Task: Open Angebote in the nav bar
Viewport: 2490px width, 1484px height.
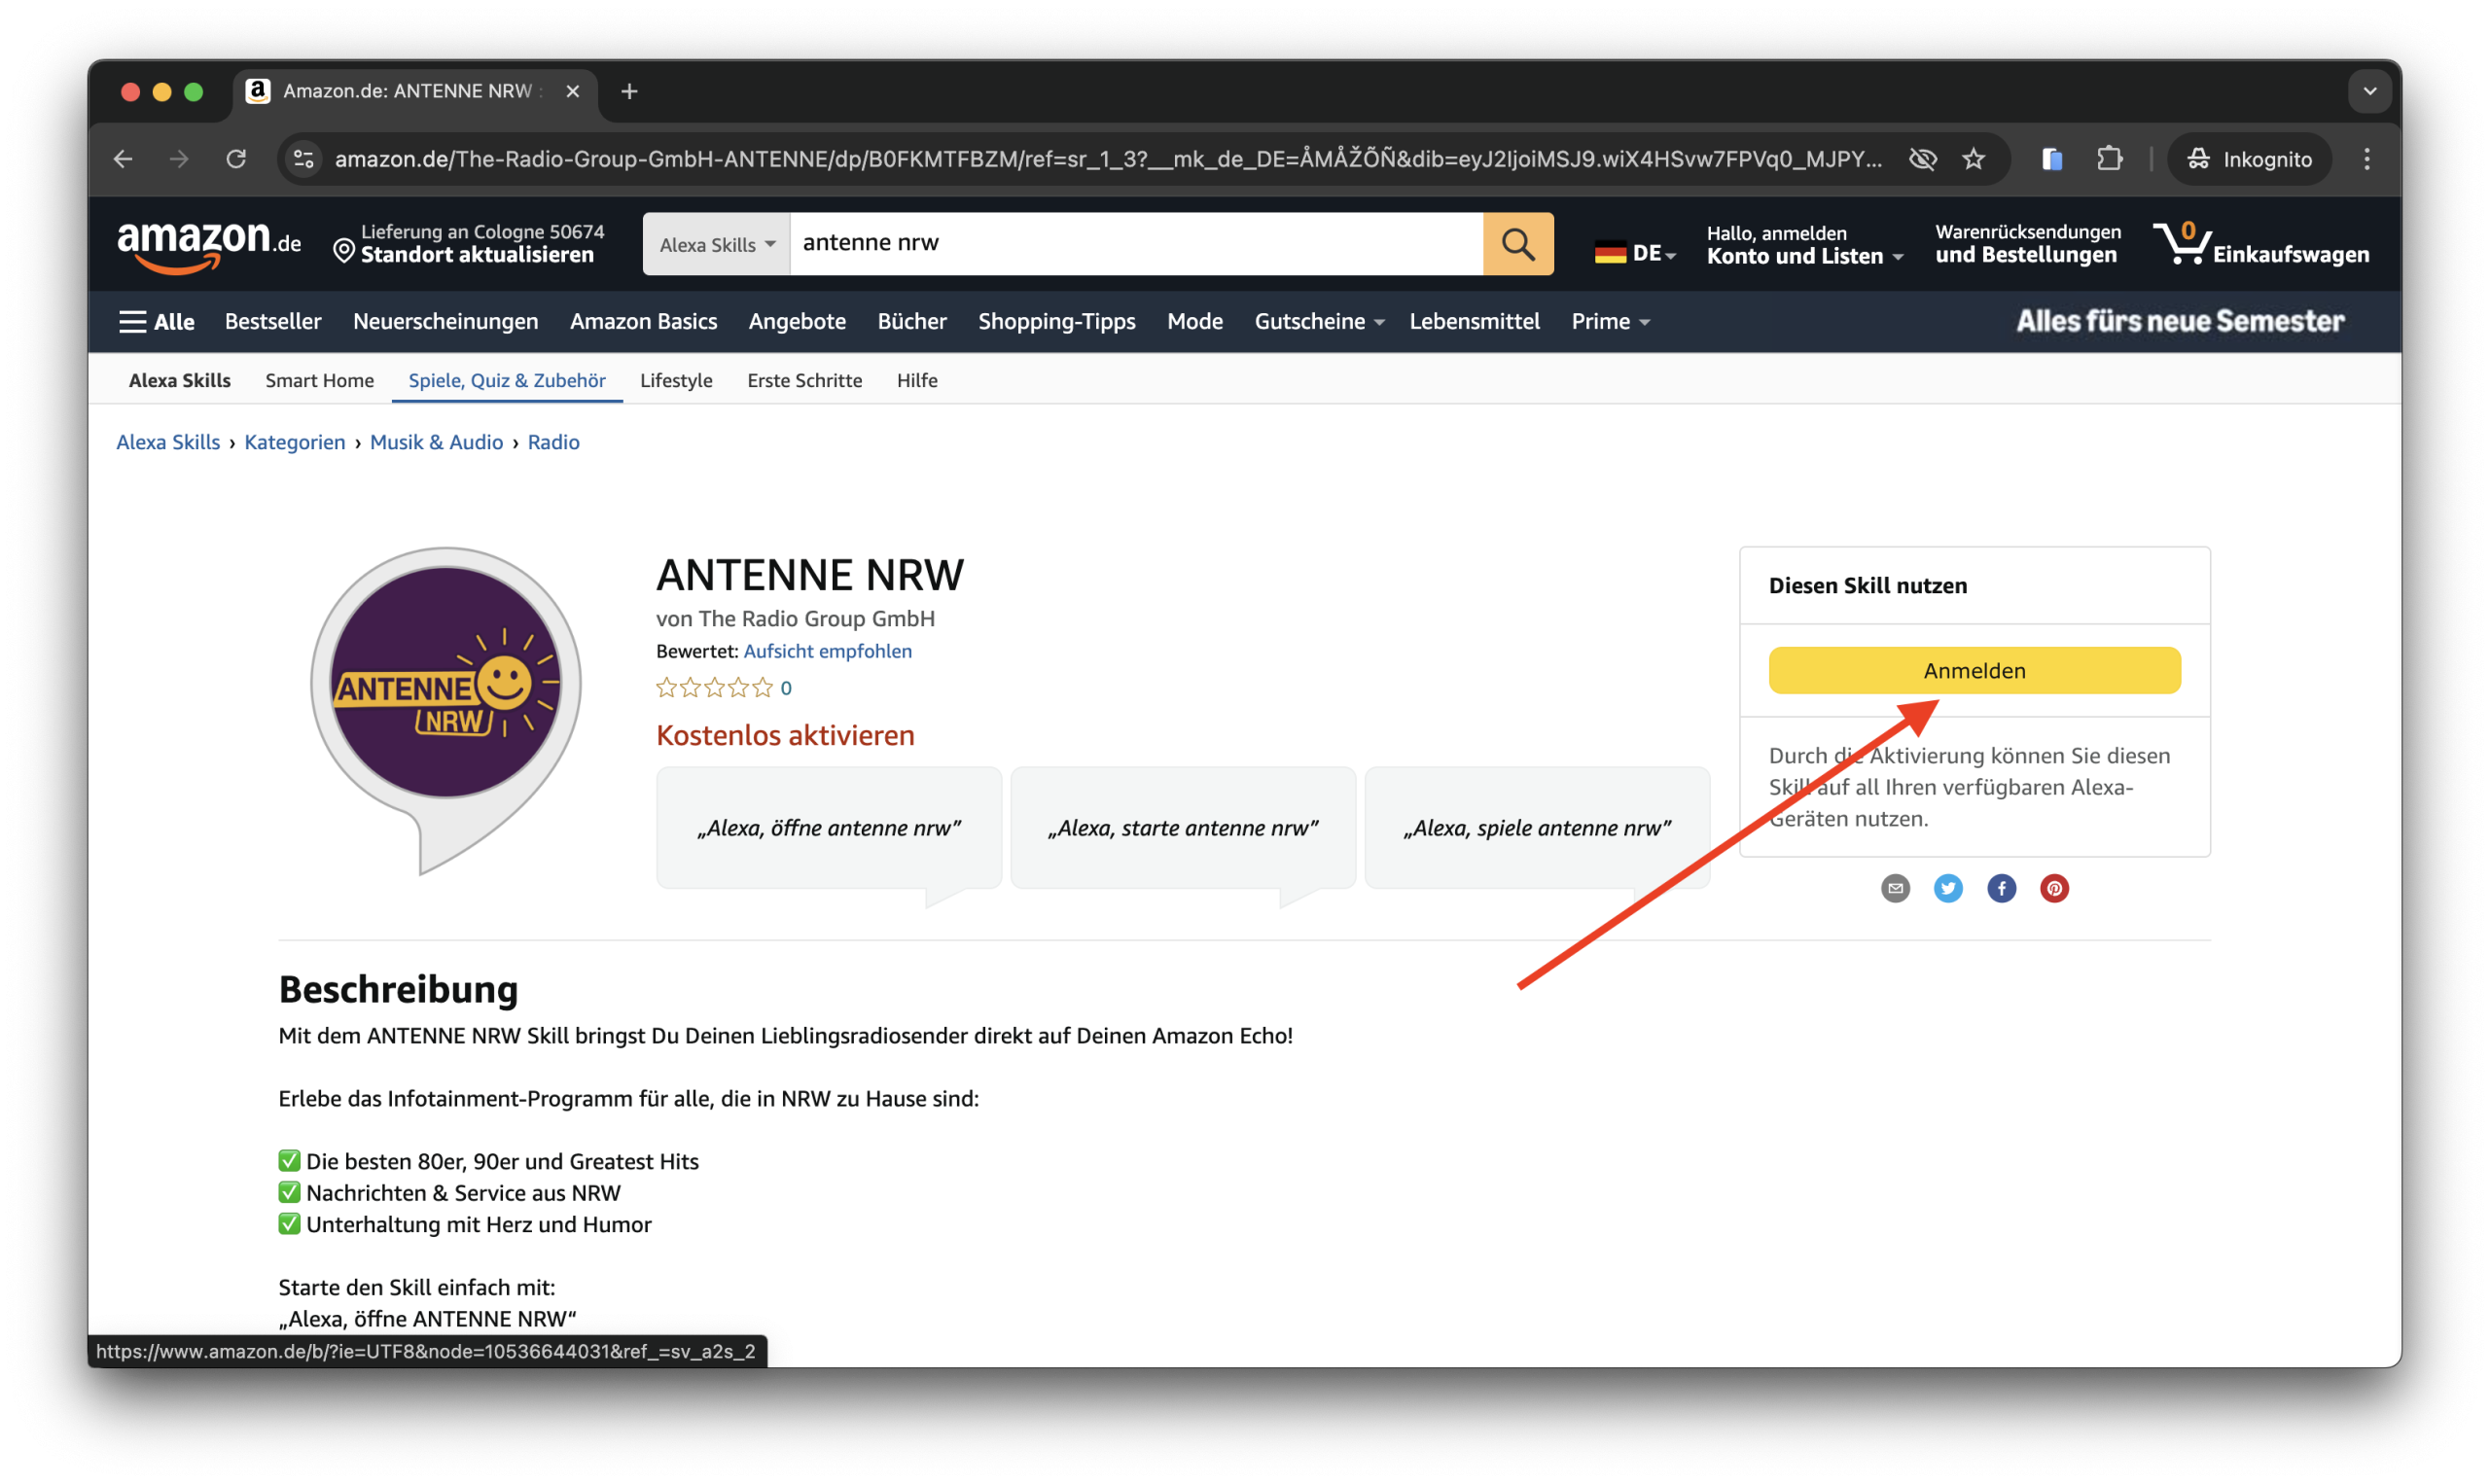Action: [x=797, y=322]
